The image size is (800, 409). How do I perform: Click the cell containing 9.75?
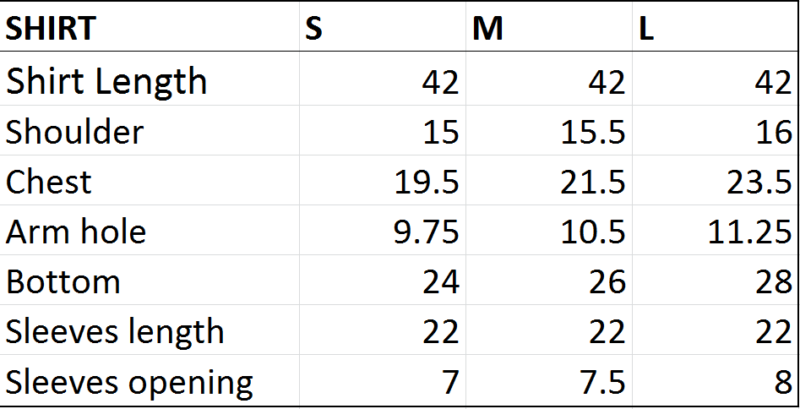click(383, 231)
